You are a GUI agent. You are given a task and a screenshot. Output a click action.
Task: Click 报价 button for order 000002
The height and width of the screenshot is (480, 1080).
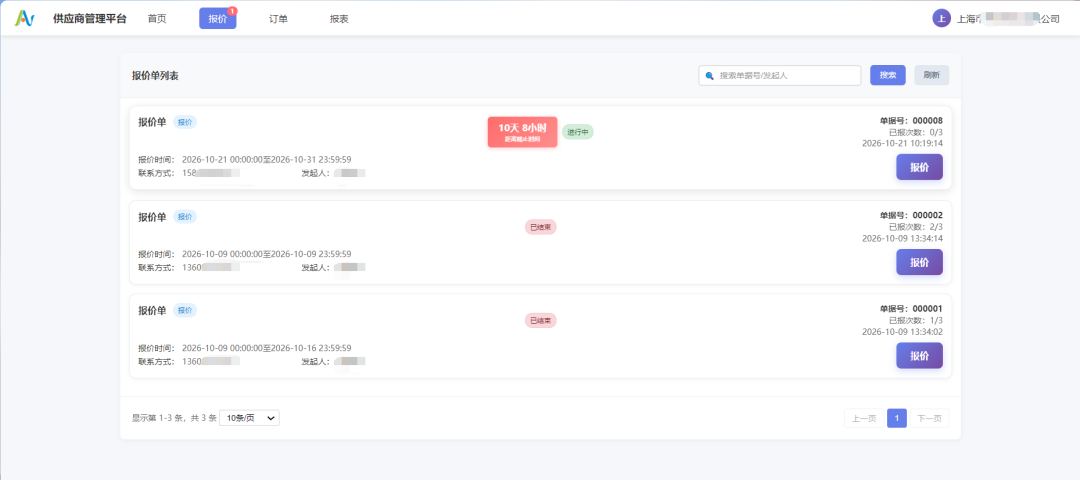click(x=919, y=262)
